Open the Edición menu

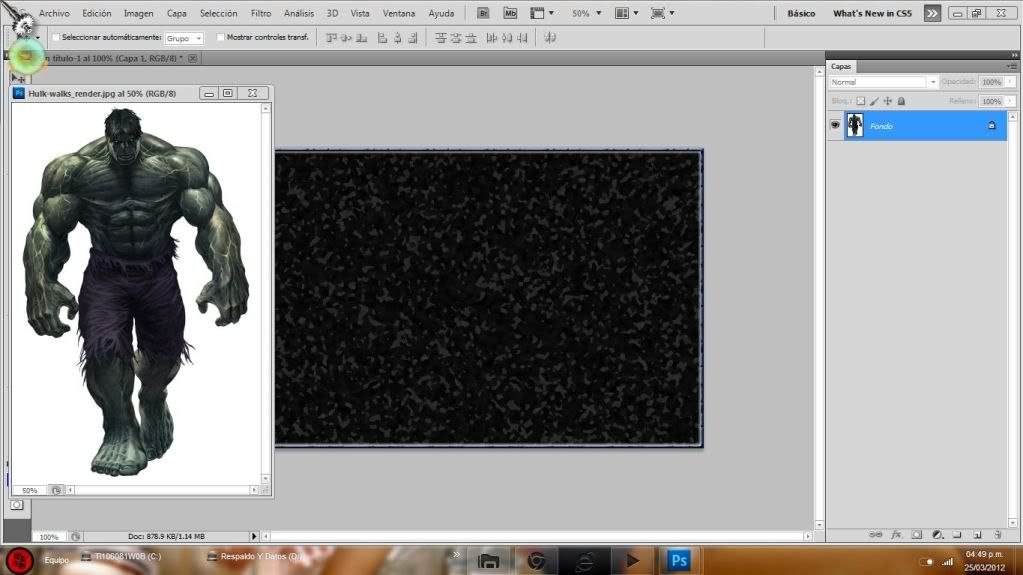97,13
